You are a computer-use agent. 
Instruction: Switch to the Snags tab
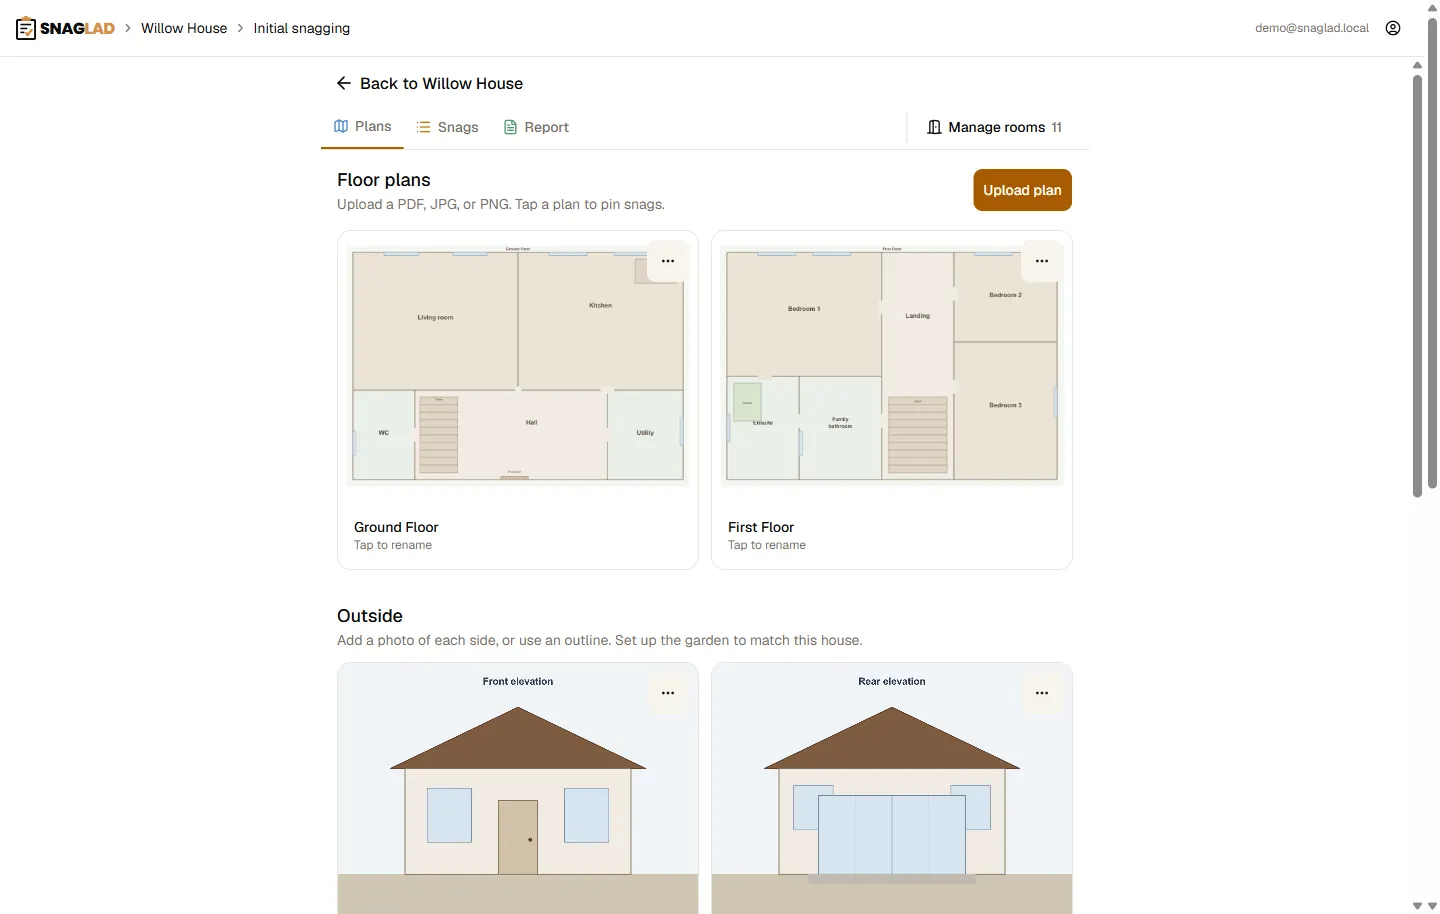click(x=447, y=127)
